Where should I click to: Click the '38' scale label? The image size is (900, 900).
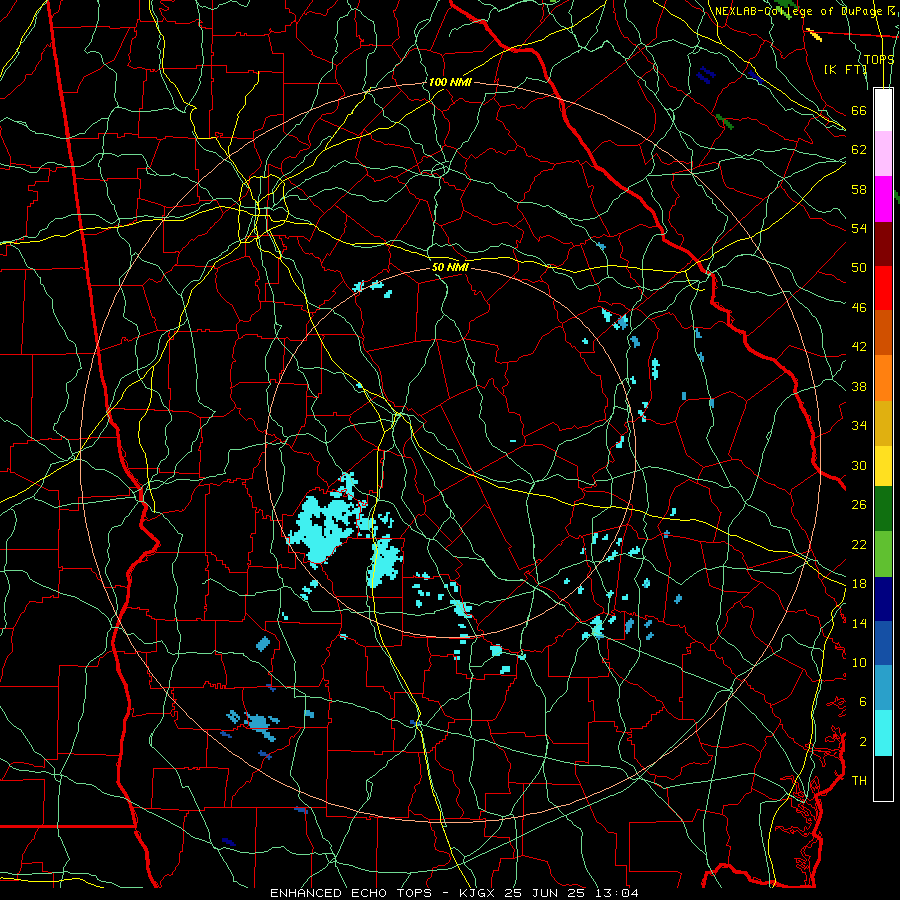859,387
